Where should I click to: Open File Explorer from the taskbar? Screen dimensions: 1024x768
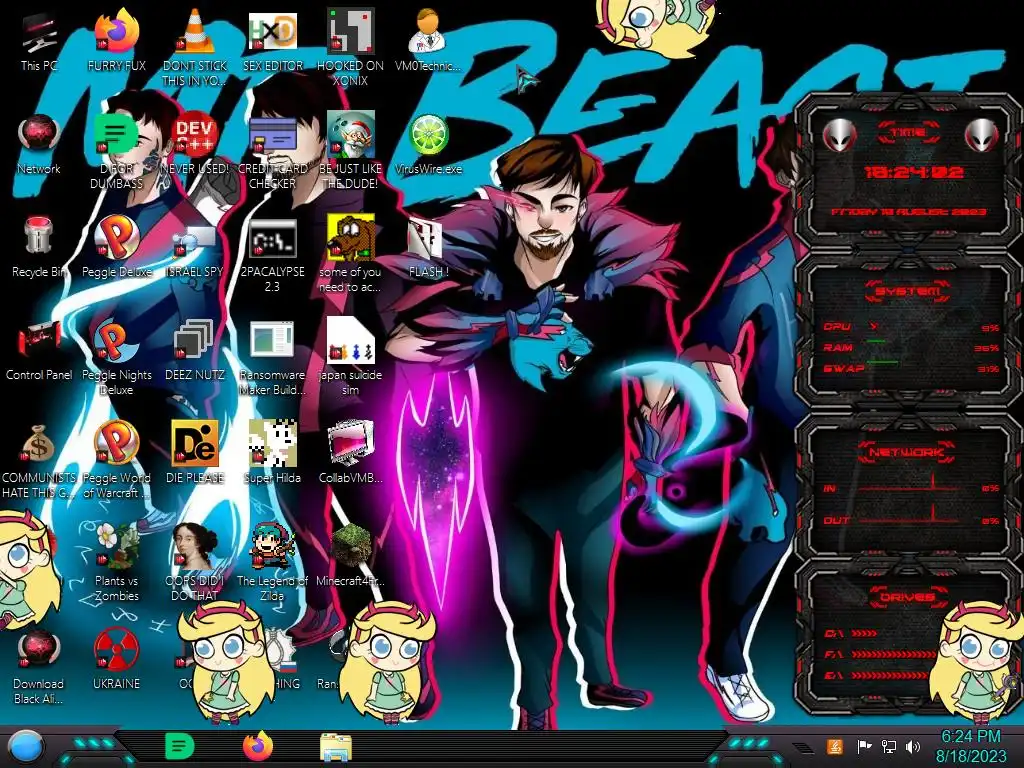tap(336, 747)
